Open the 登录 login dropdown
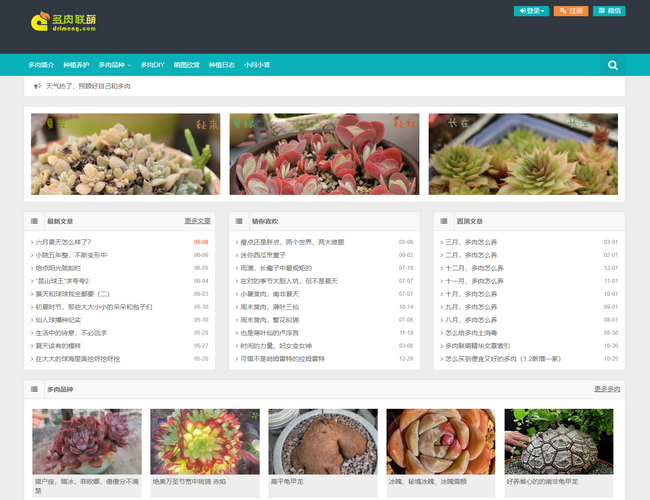Screen dimensions: 650x500 531,11
